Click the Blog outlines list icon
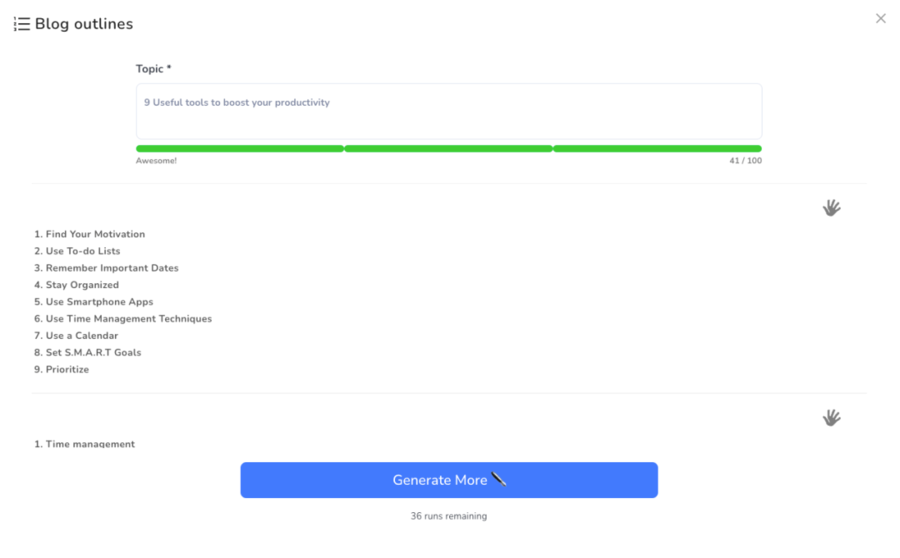Image resolution: width=900 pixels, height=558 pixels. click(x=21, y=24)
